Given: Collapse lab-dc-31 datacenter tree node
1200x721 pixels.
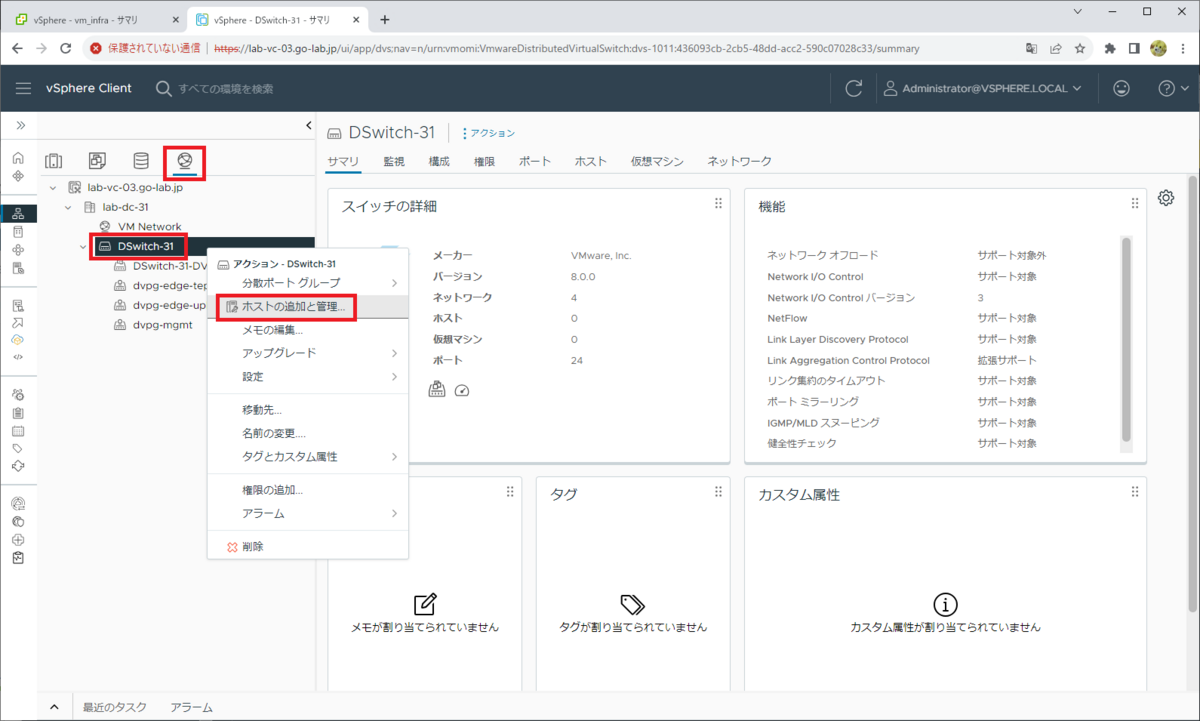Looking at the screenshot, I should tap(69, 207).
